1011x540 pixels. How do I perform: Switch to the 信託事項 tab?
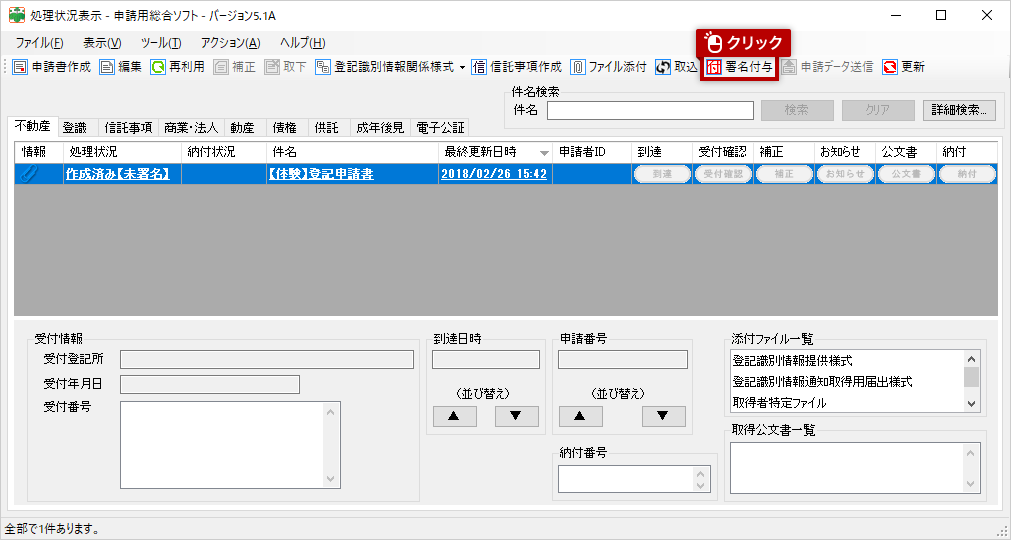(x=128, y=128)
